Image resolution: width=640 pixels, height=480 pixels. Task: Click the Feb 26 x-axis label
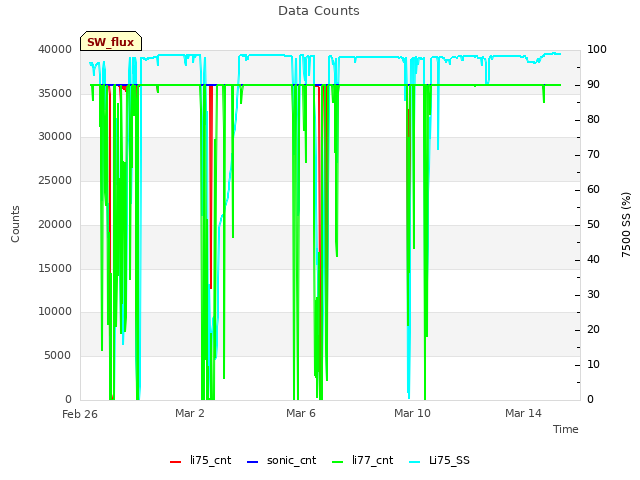coord(80,414)
